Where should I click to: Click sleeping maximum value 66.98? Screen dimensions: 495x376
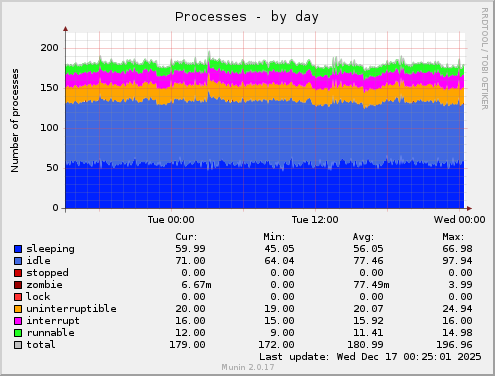pos(457,249)
